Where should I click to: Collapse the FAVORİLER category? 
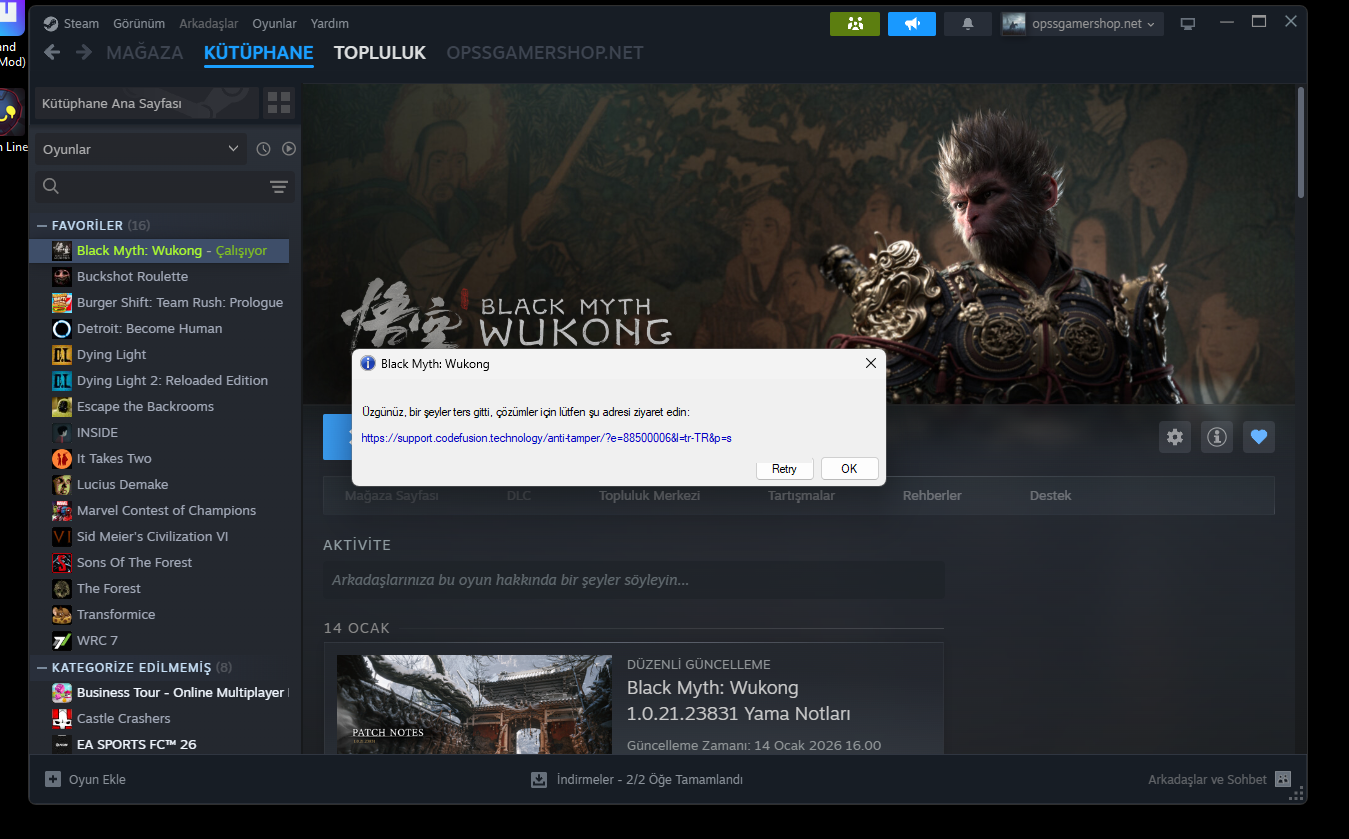click(x=42, y=226)
